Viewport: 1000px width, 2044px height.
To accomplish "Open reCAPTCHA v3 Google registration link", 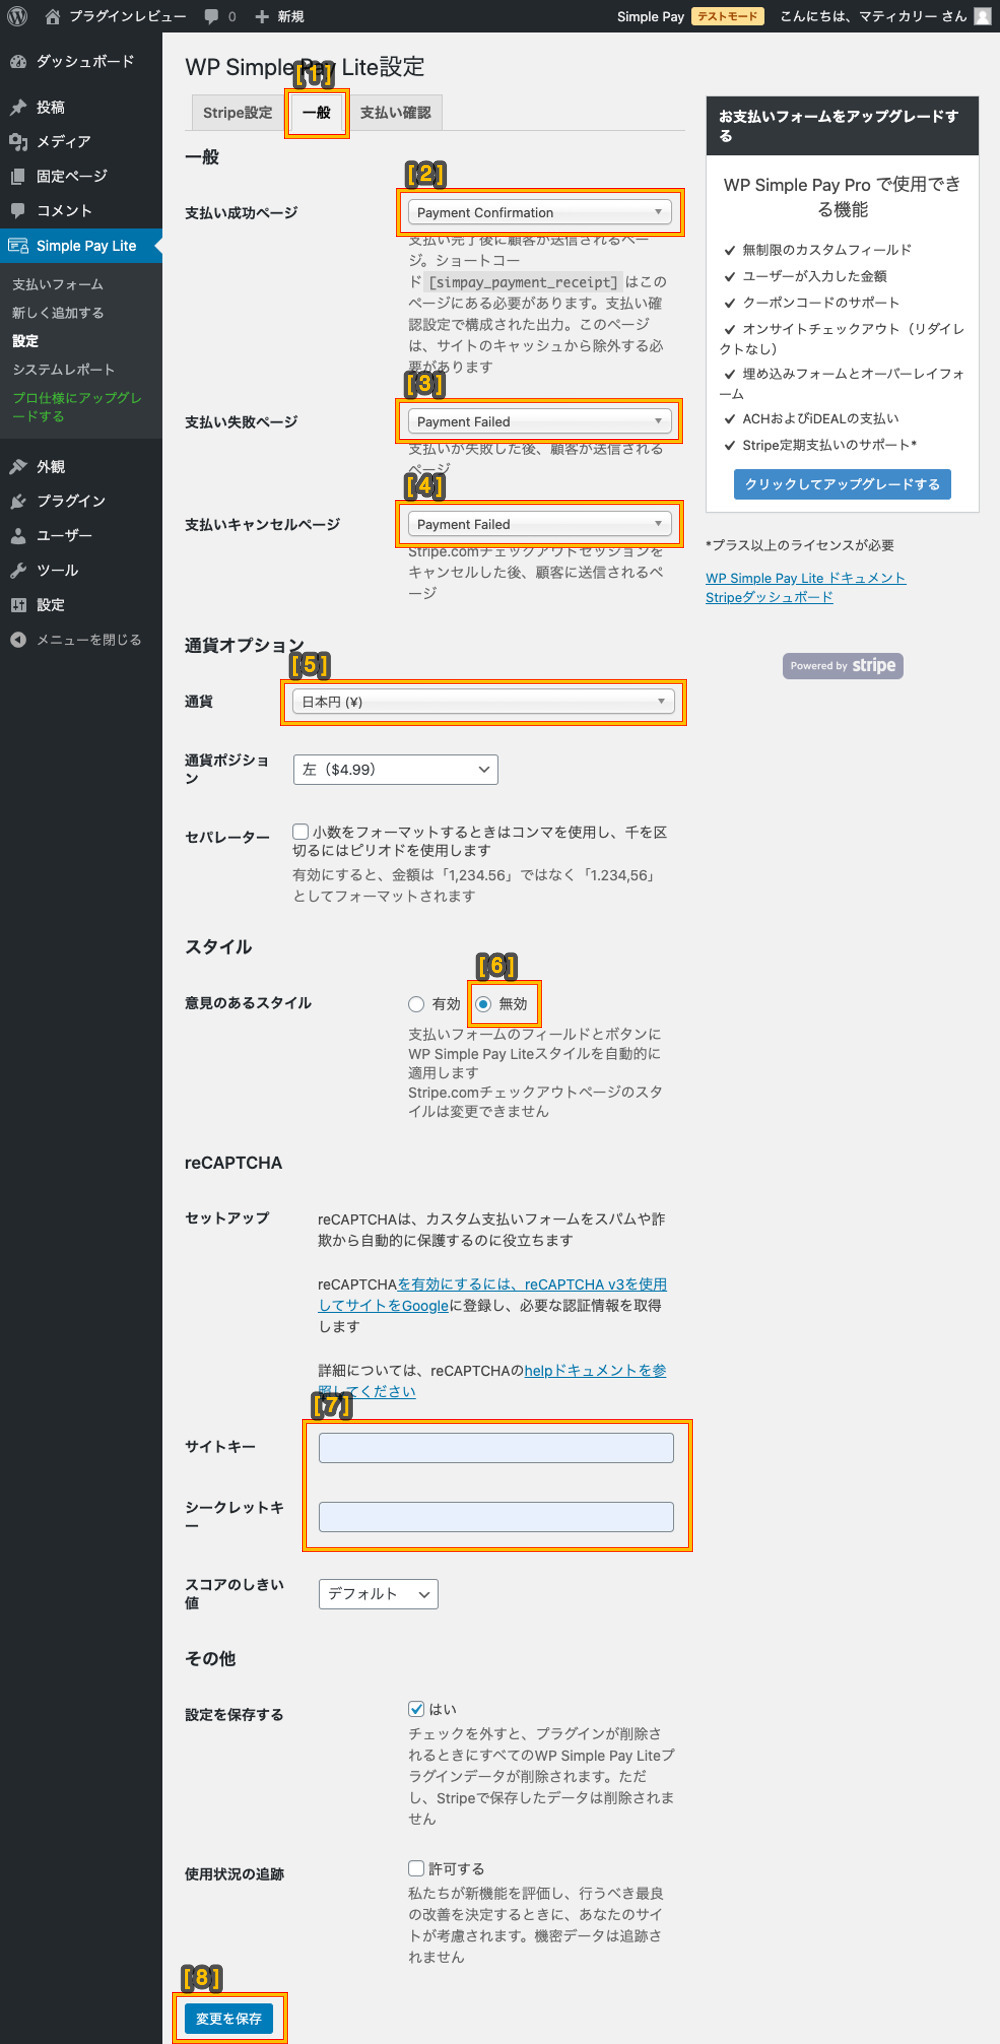I will [493, 1294].
